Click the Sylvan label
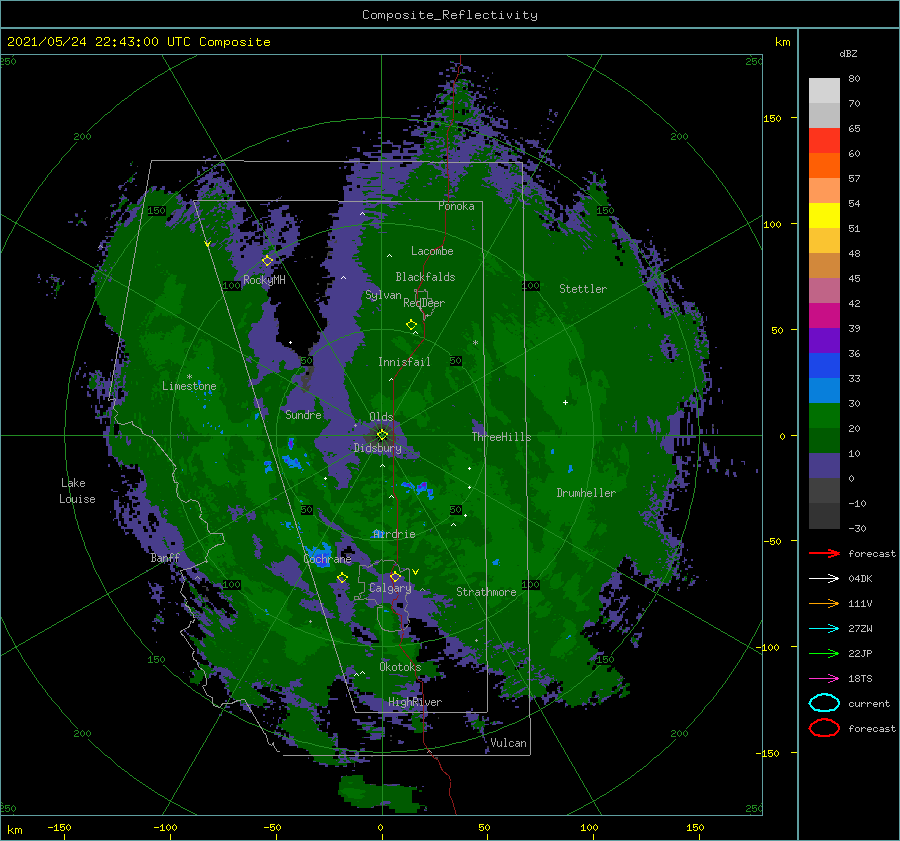900x841 pixels. click(x=383, y=295)
